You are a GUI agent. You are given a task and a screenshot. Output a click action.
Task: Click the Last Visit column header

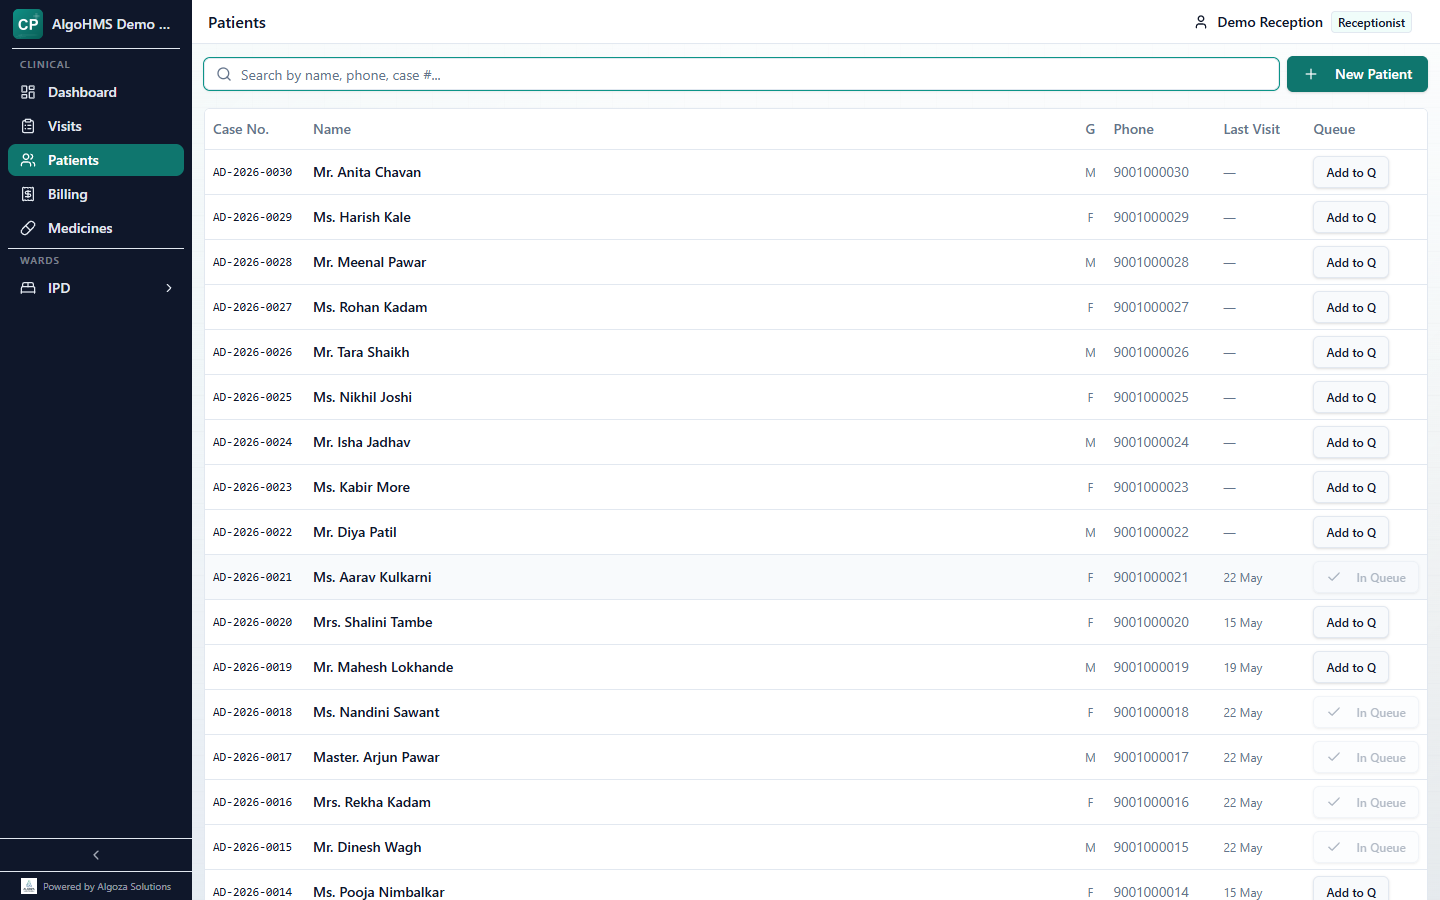[x=1252, y=129]
